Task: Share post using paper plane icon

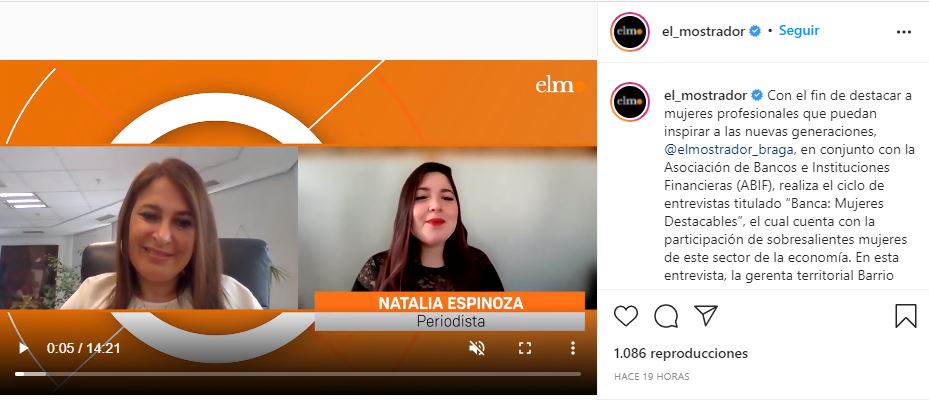Action: (706, 315)
